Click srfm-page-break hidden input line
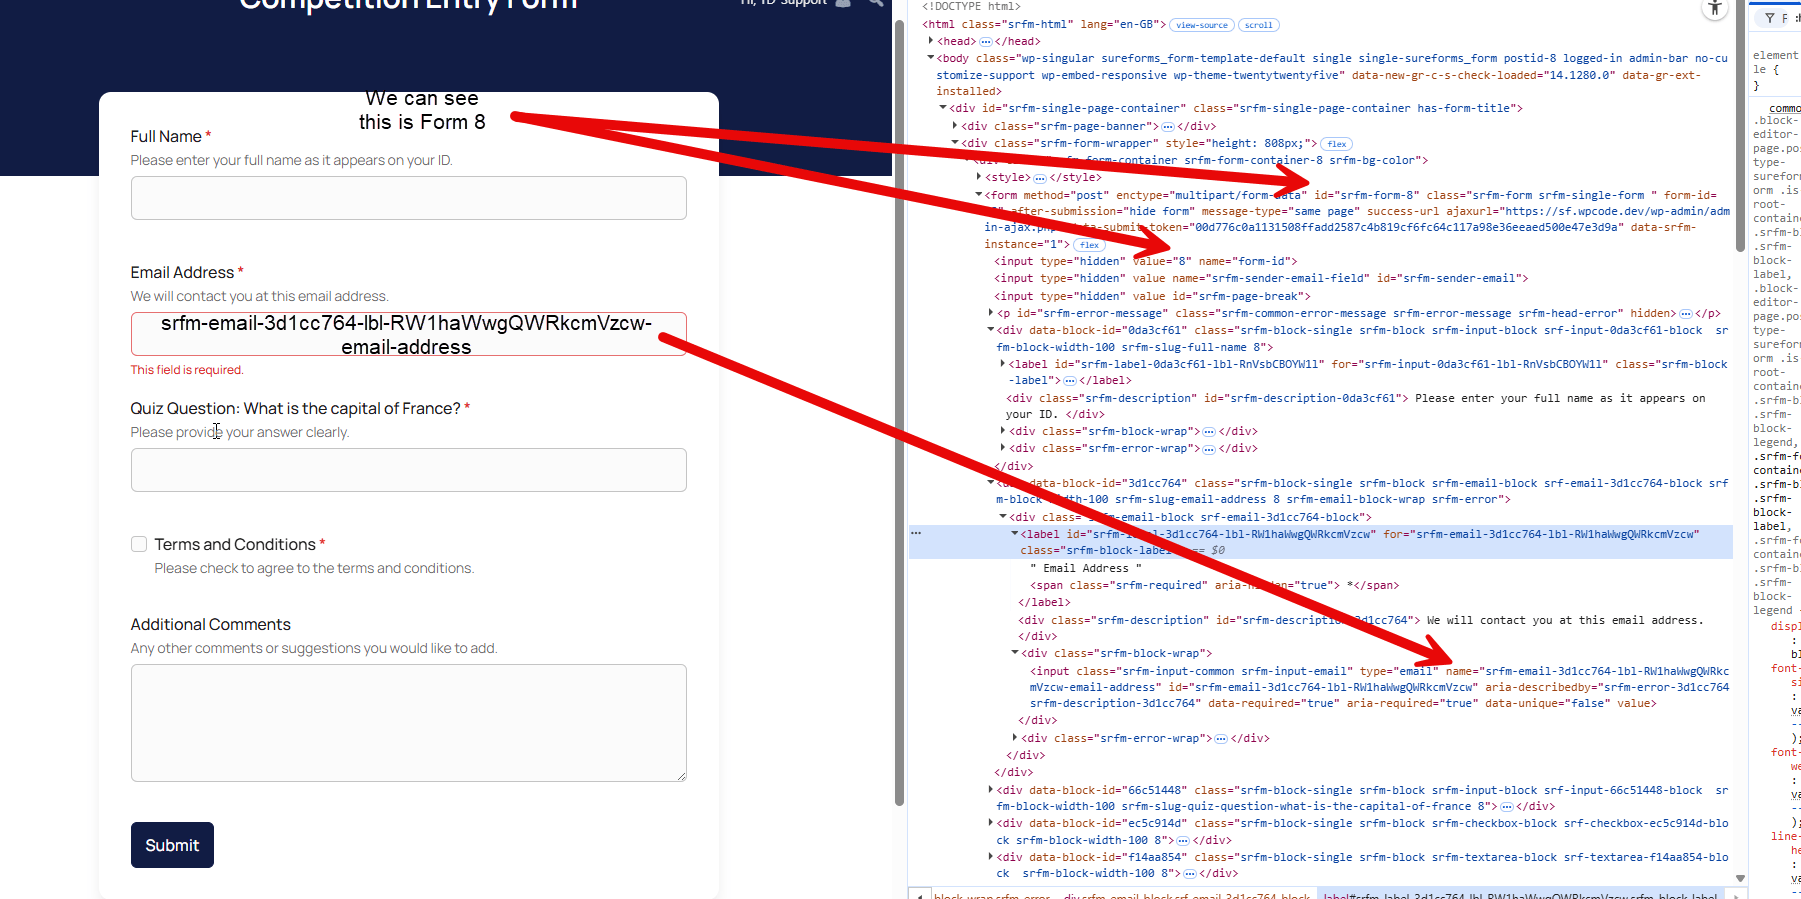 click(1152, 297)
